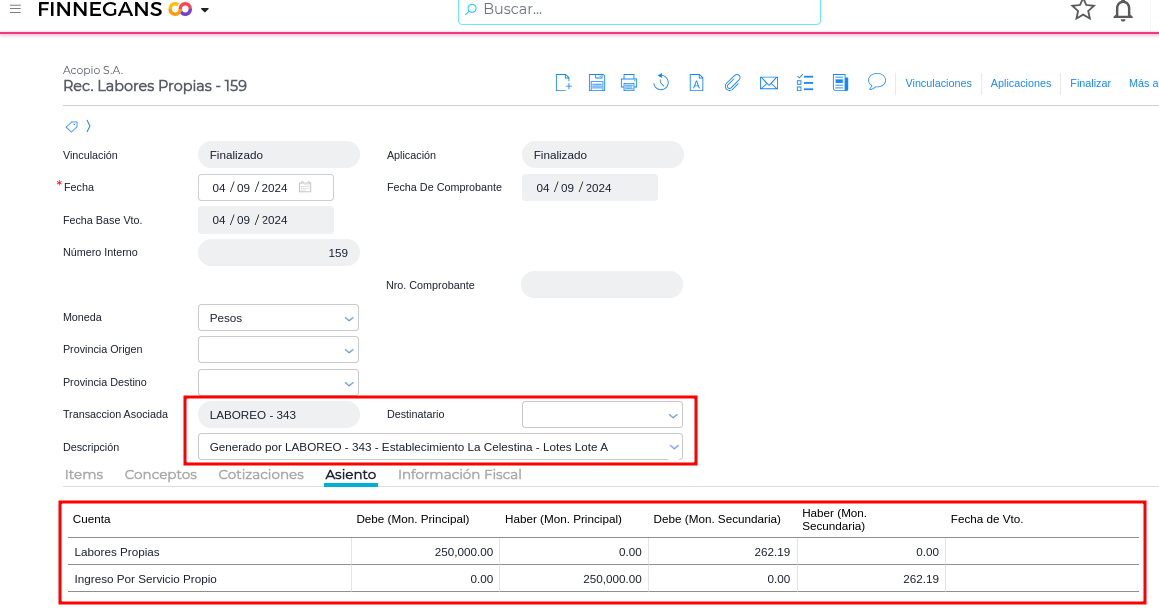
Task: Click the new document icon
Action: [x=564, y=83]
